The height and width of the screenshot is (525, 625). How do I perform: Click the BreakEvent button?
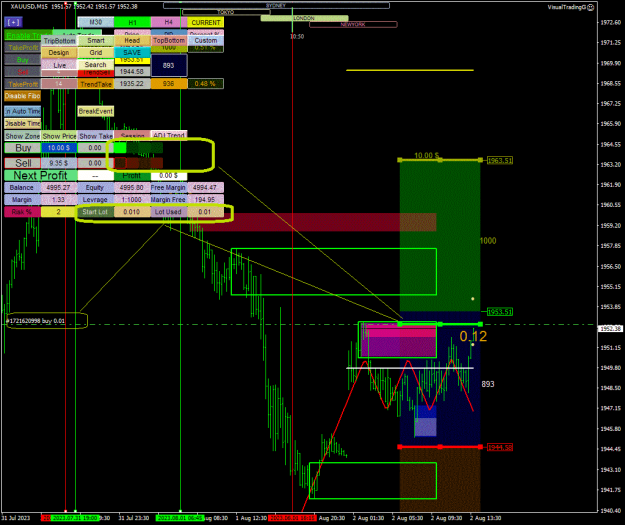(96, 111)
